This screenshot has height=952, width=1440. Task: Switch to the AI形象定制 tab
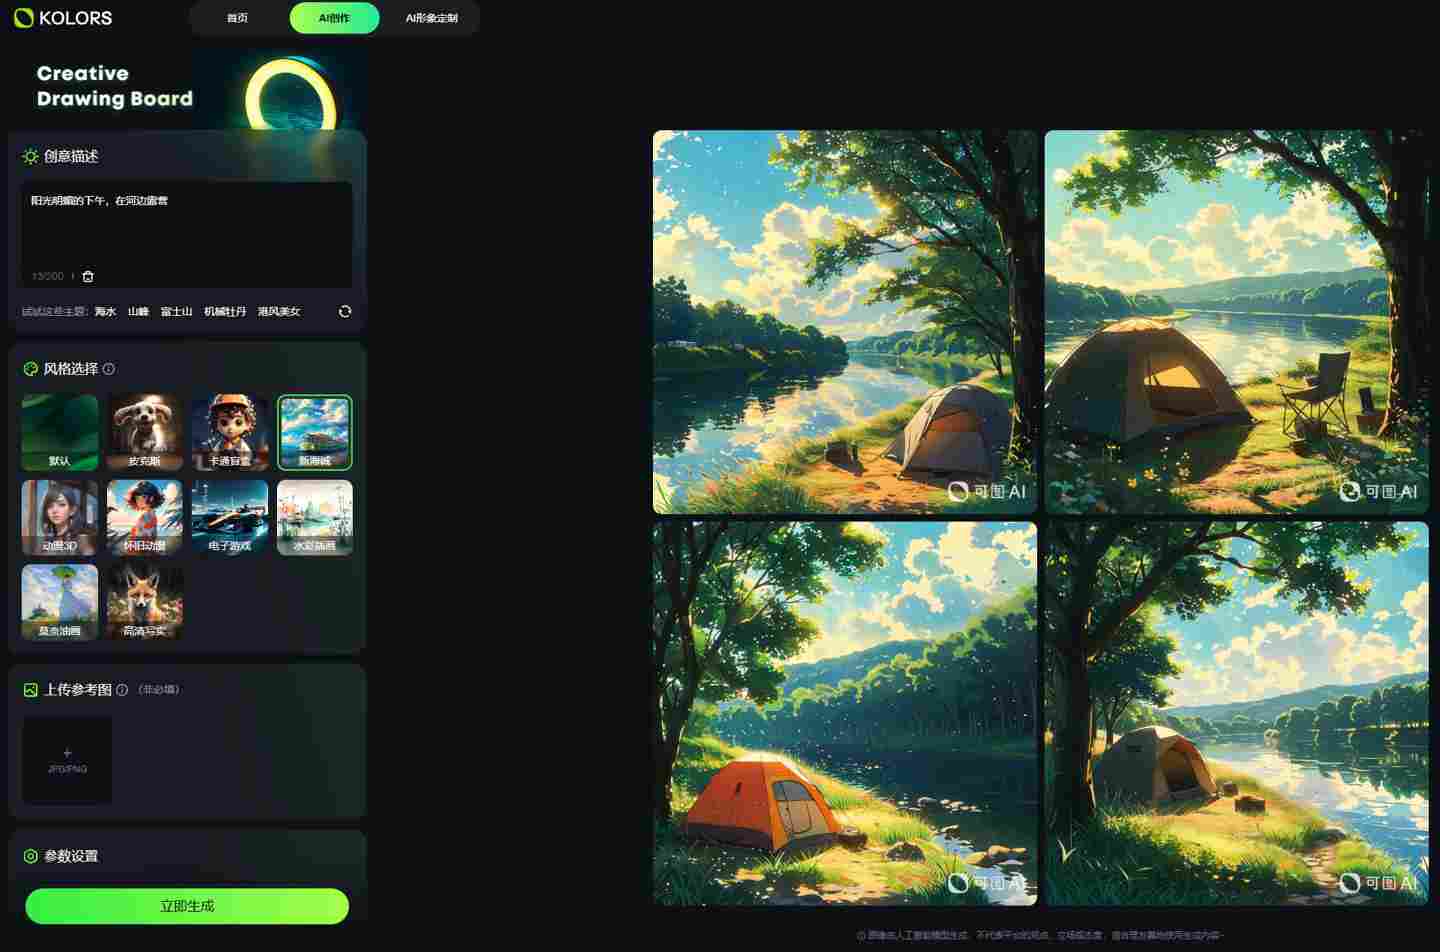coord(431,18)
